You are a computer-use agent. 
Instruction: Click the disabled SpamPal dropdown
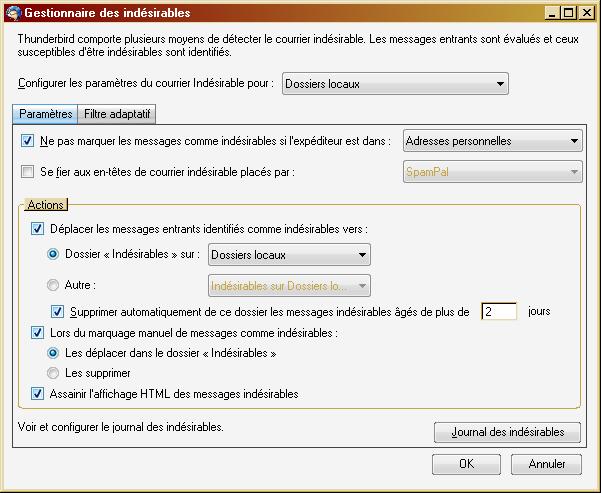coord(493,171)
